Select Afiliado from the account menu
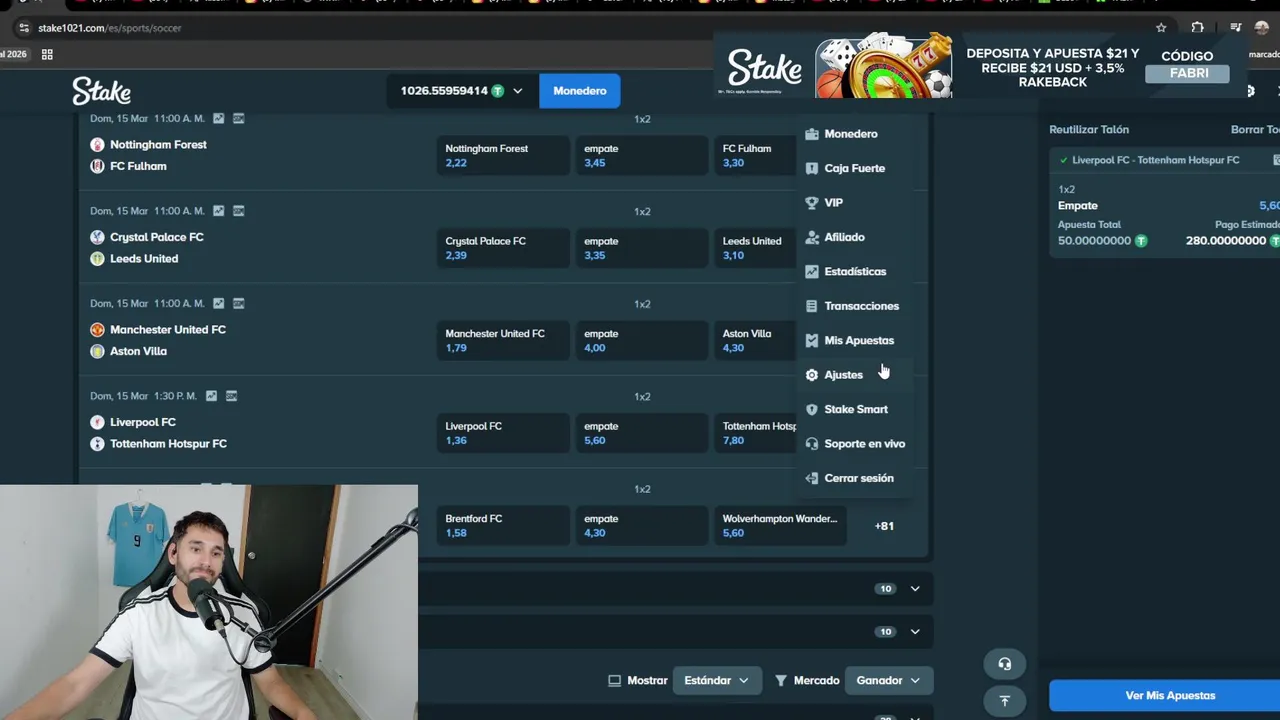 click(844, 237)
